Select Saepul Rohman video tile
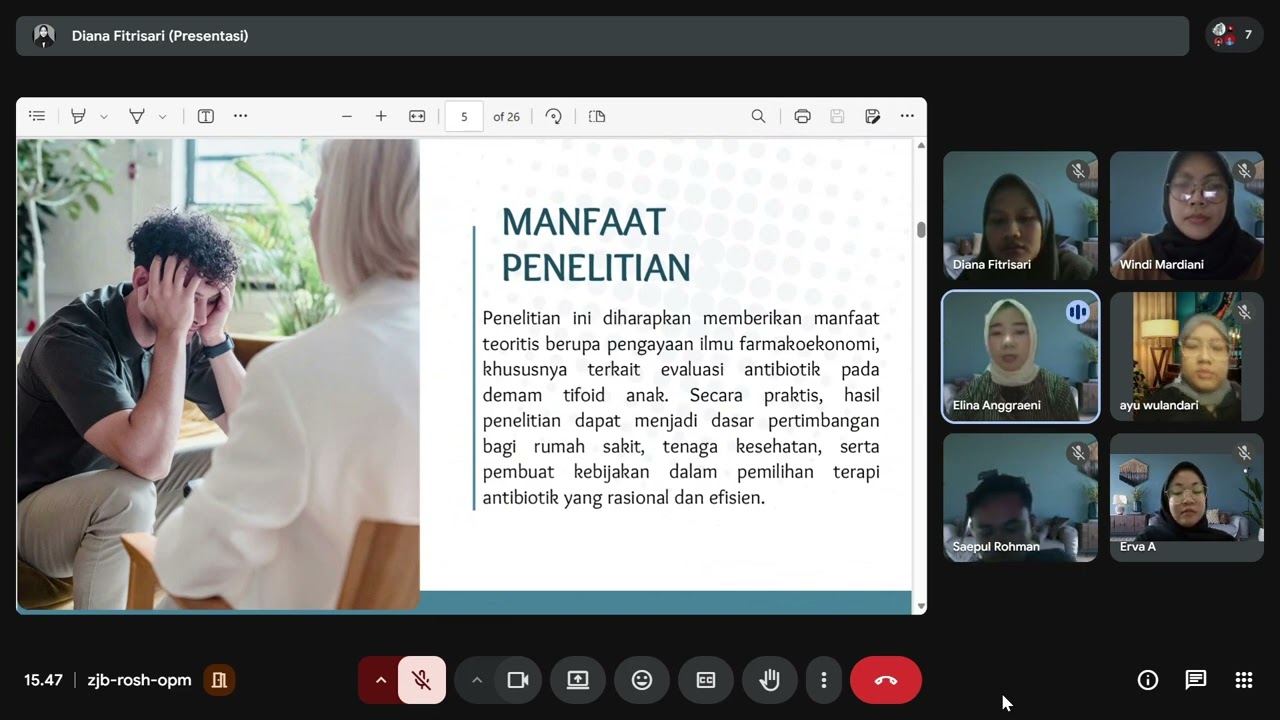Image resolution: width=1280 pixels, height=720 pixels. 1020,497
